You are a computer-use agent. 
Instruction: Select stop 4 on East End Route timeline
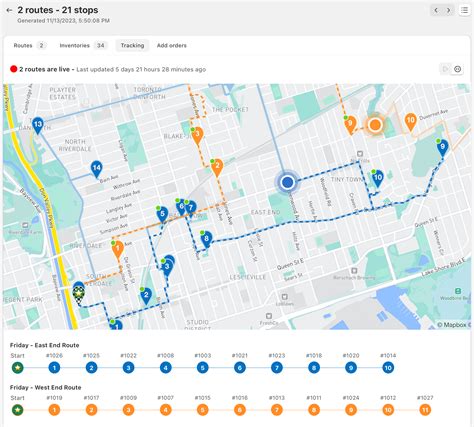click(166, 368)
